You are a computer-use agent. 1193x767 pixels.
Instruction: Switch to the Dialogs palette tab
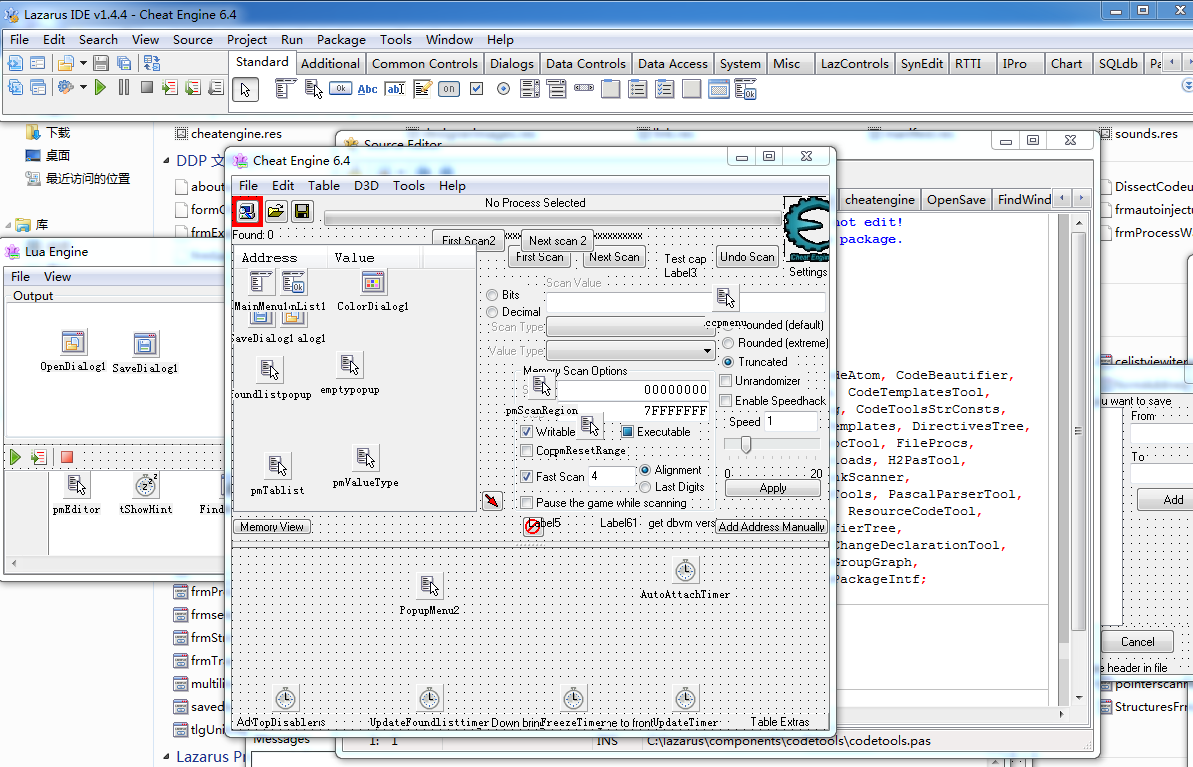pyautogui.click(x=511, y=64)
